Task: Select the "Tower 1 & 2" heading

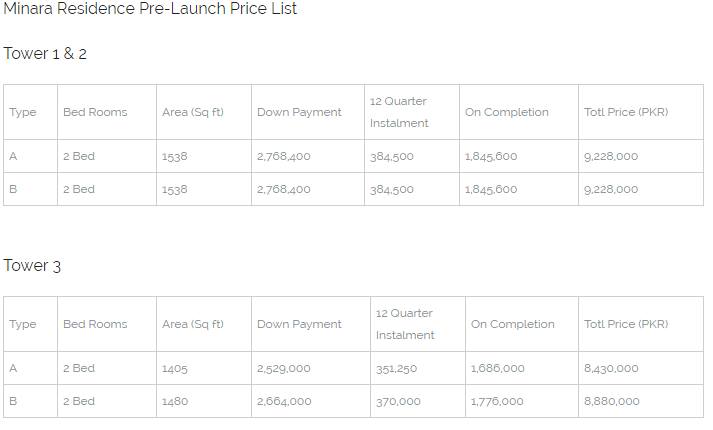Action: coord(45,54)
